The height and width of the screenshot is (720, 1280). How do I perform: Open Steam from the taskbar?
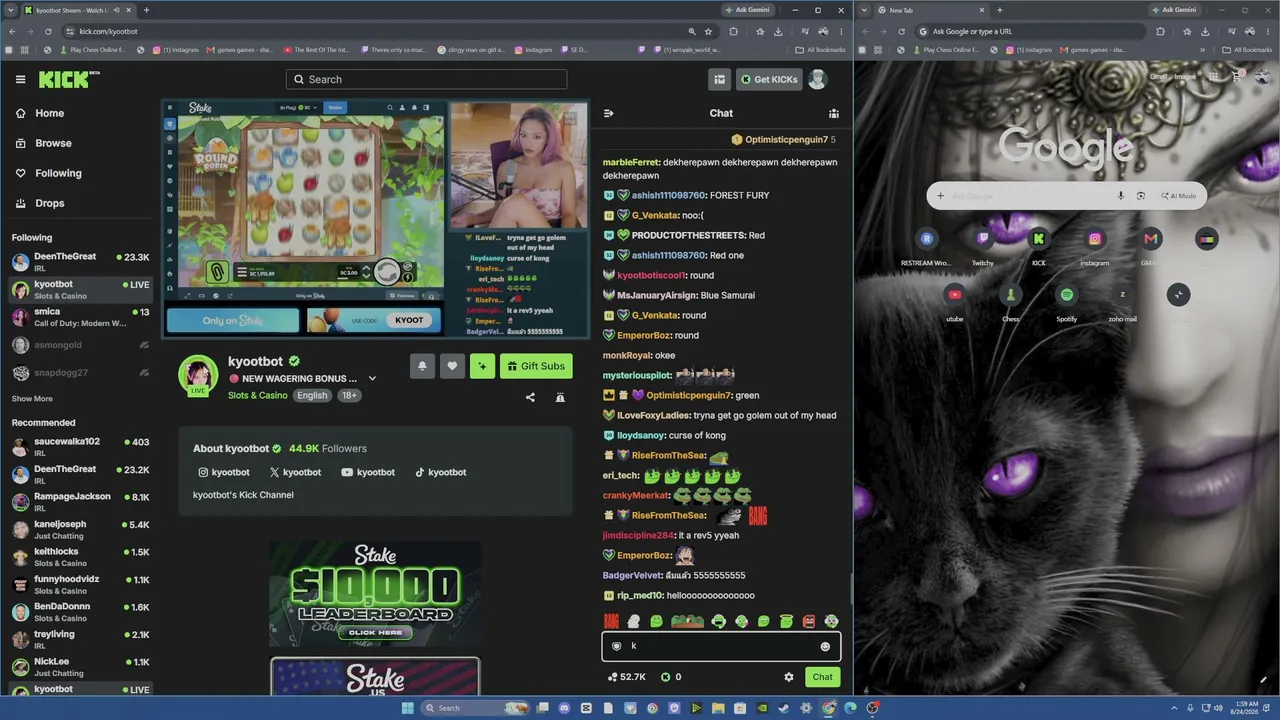(x=782, y=708)
